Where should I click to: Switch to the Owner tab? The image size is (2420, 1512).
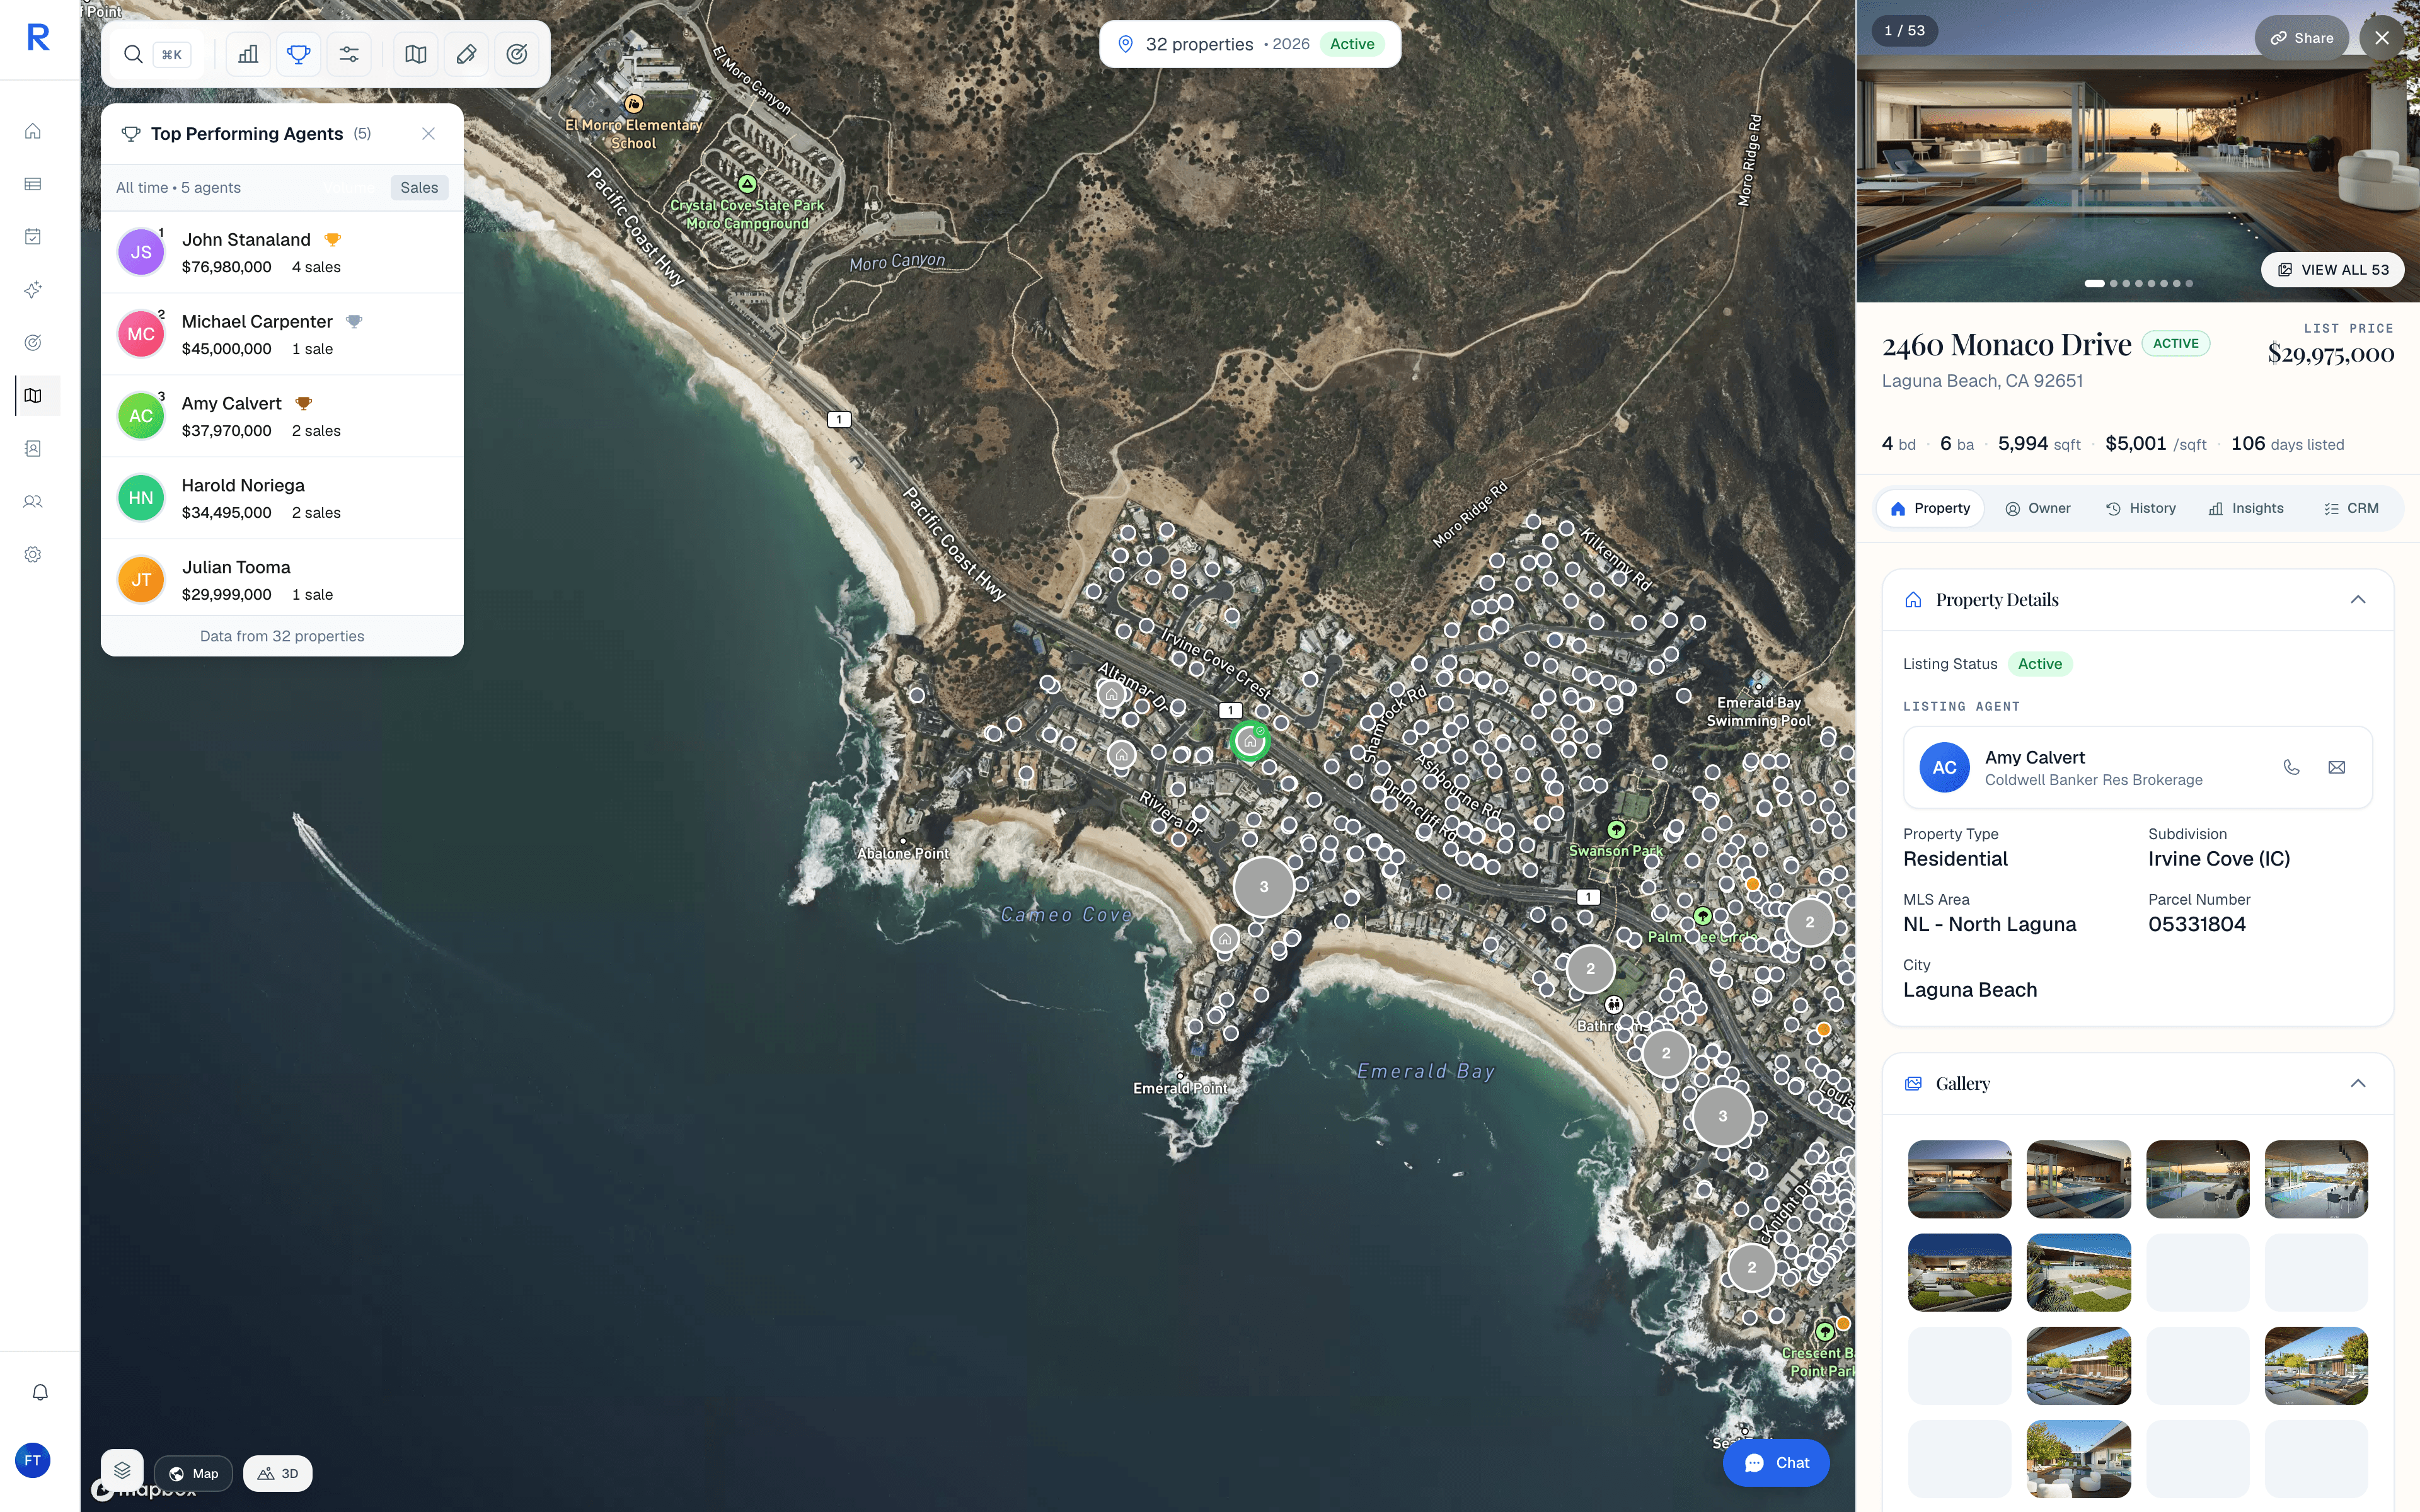click(2038, 508)
